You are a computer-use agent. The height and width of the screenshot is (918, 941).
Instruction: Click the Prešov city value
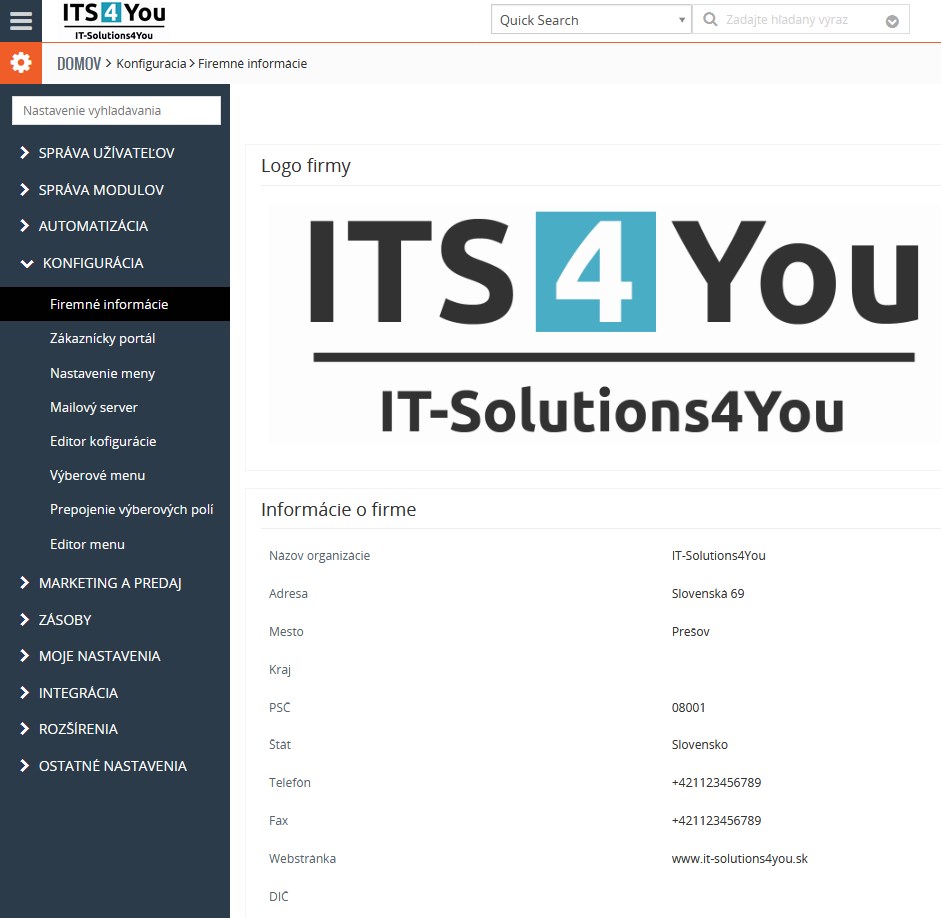690,631
